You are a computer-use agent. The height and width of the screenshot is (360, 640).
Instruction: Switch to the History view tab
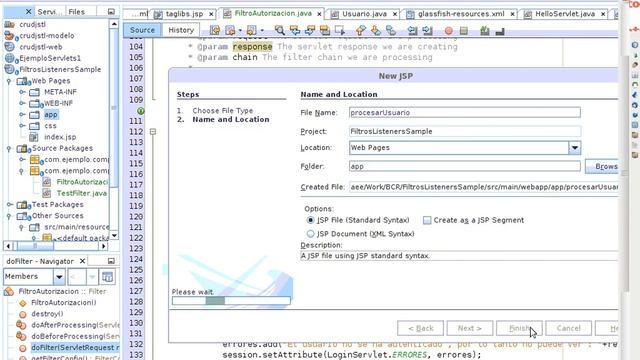click(181, 30)
